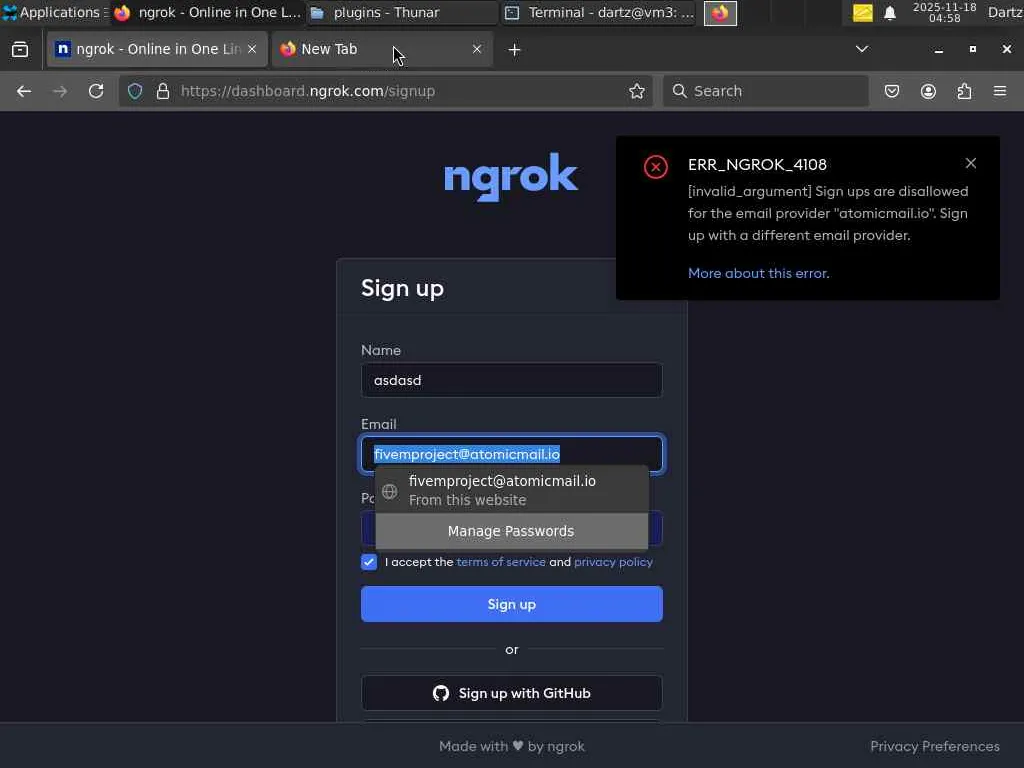Click the site padlock icon
The image size is (1024, 768).
pos(163,91)
